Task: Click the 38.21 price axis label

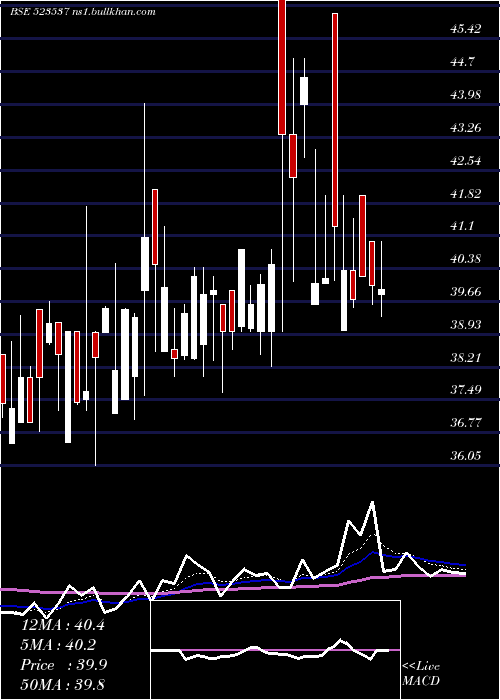Action: [x=466, y=357]
